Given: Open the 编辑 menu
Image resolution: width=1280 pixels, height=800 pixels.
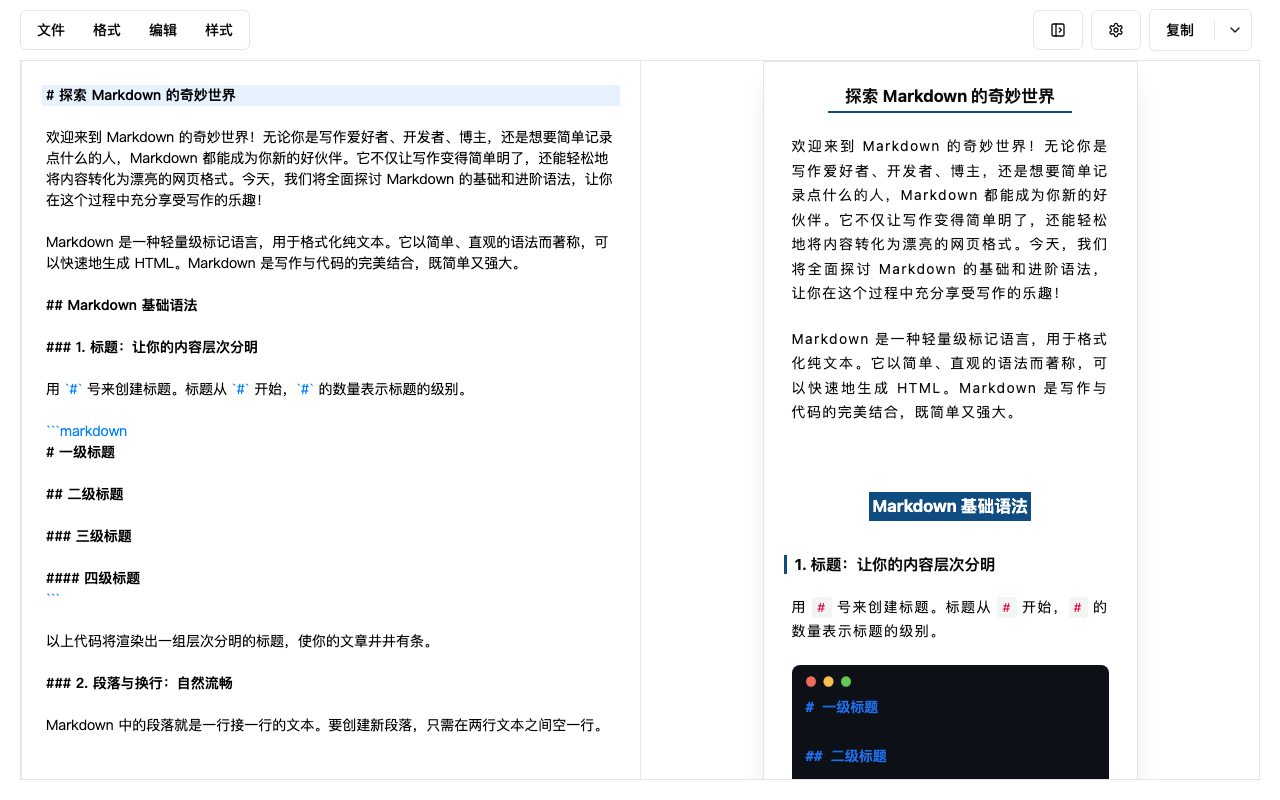Looking at the screenshot, I should pos(163,30).
